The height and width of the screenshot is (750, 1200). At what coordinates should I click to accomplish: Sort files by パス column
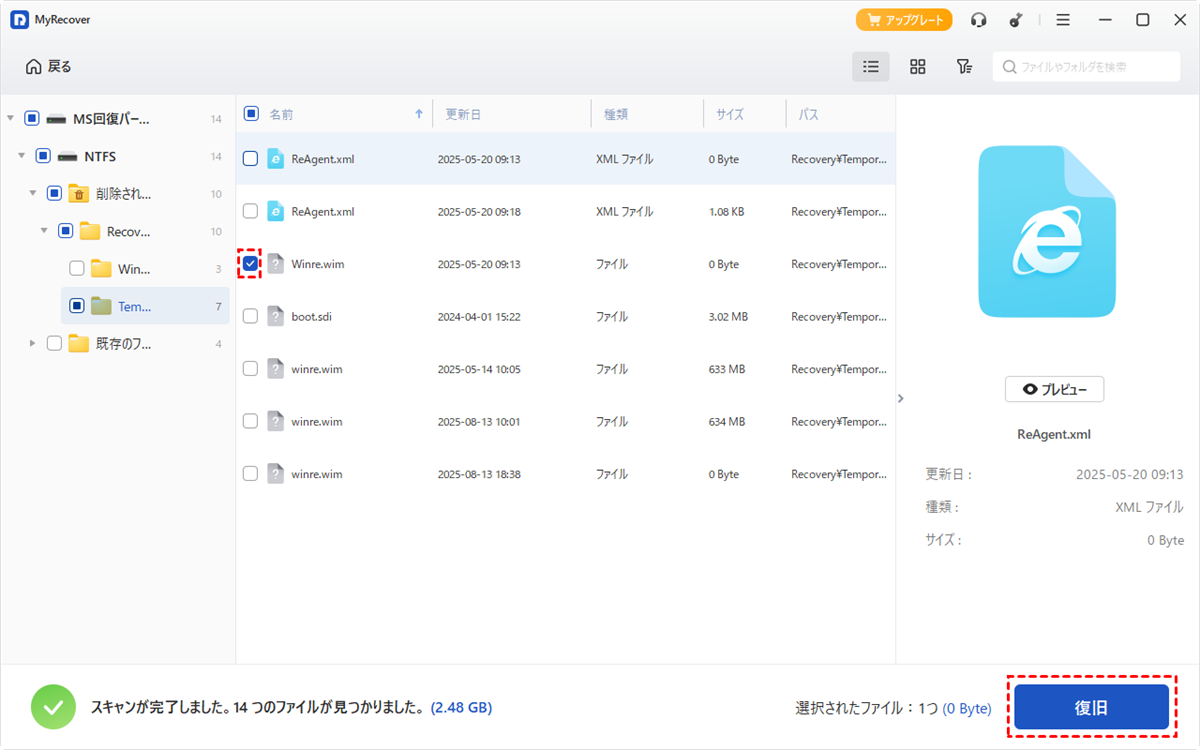pyautogui.click(x=808, y=115)
